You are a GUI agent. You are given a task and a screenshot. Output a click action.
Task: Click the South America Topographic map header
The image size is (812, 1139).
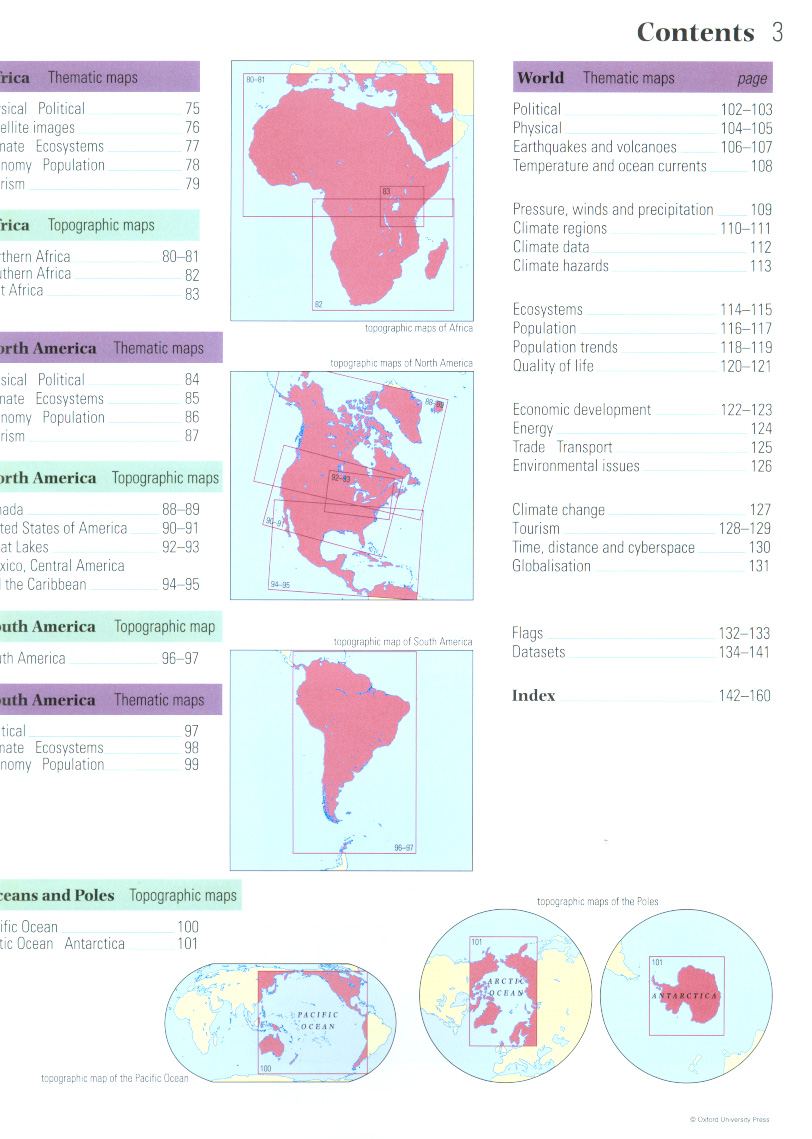tap(108, 627)
